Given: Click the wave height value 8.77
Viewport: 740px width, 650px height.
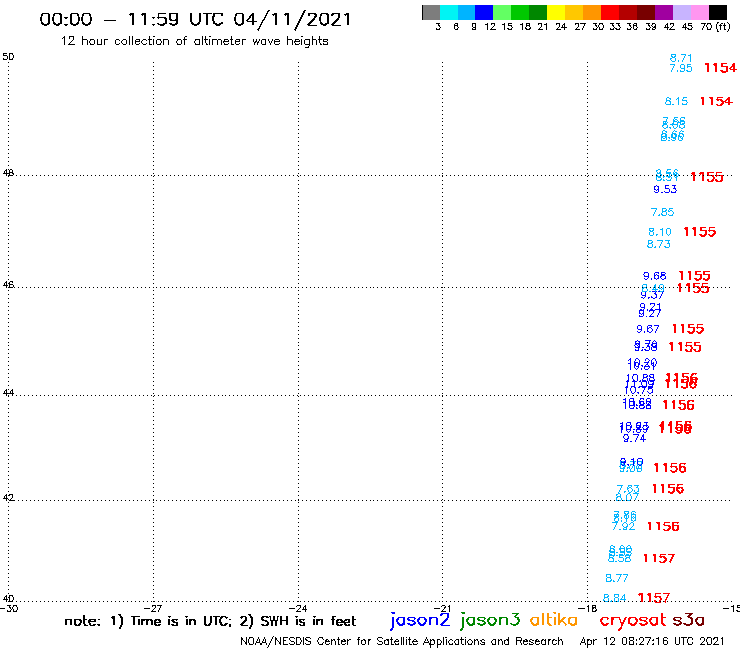Looking at the screenshot, I should [617, 578].
